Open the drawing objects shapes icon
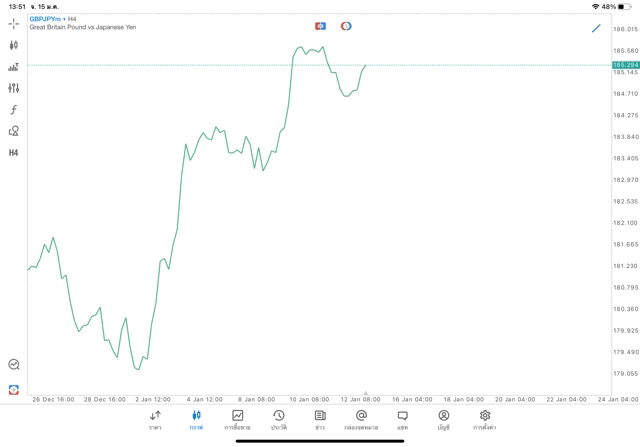Viewport: 640px width, 447px height. click(14, 131)
